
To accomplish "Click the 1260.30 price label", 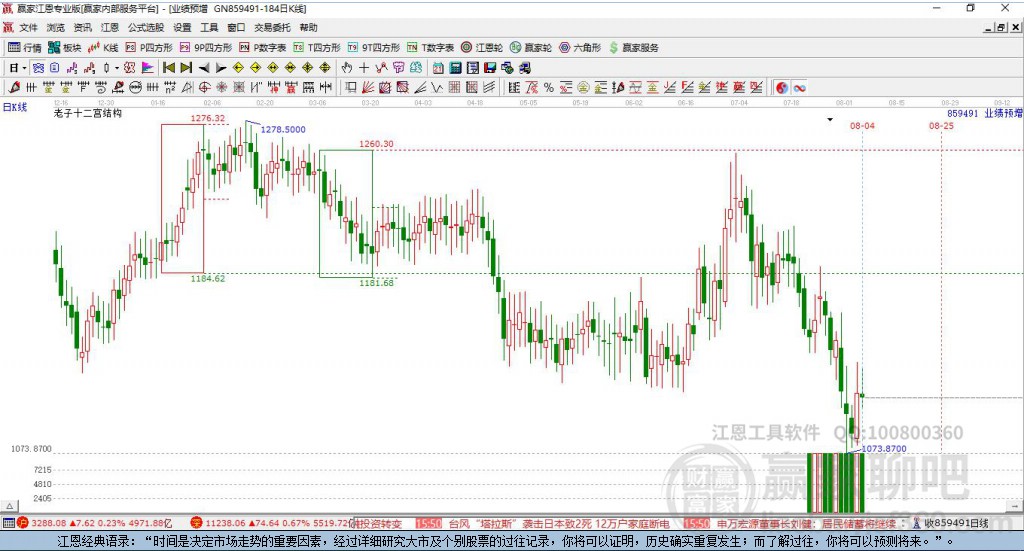I will click(x=376, y=144).
